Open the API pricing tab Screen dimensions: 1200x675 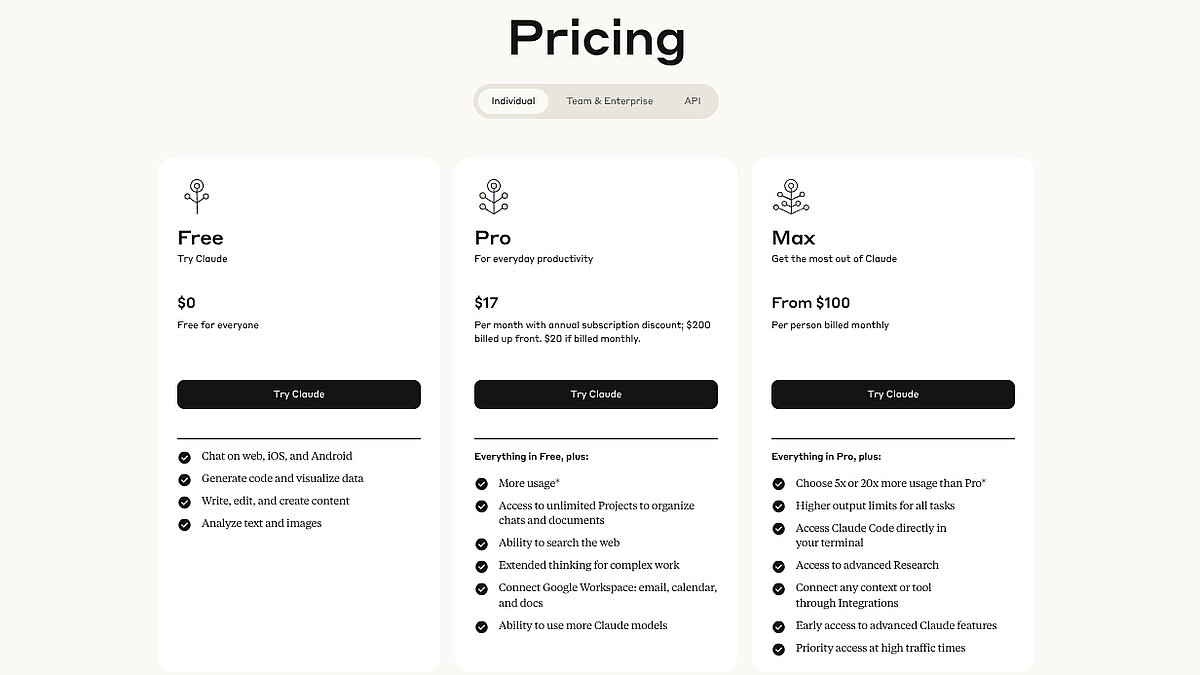(x=692, y=101)
